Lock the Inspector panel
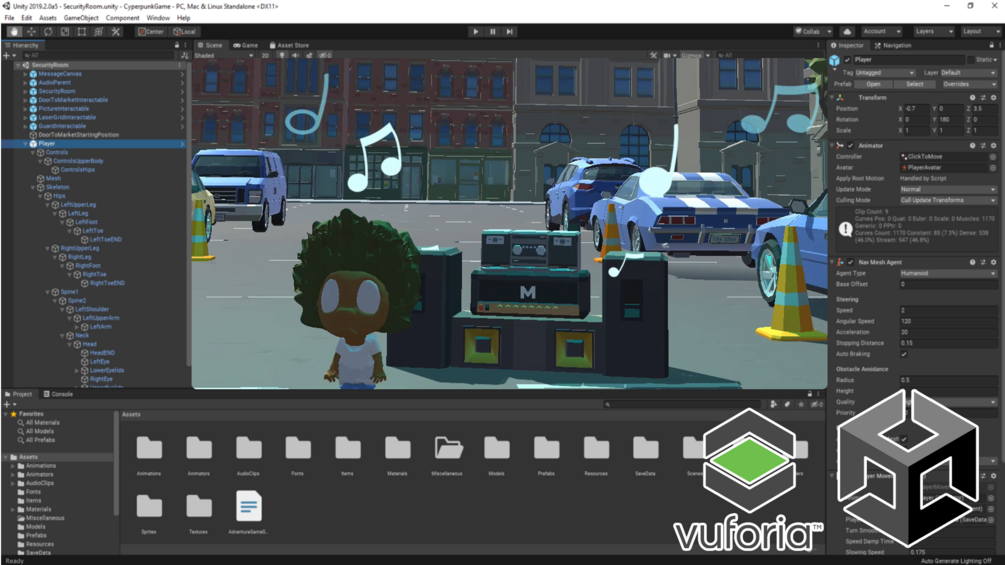1005x565 pixels. pyautogui.click(x=991, y=45)
